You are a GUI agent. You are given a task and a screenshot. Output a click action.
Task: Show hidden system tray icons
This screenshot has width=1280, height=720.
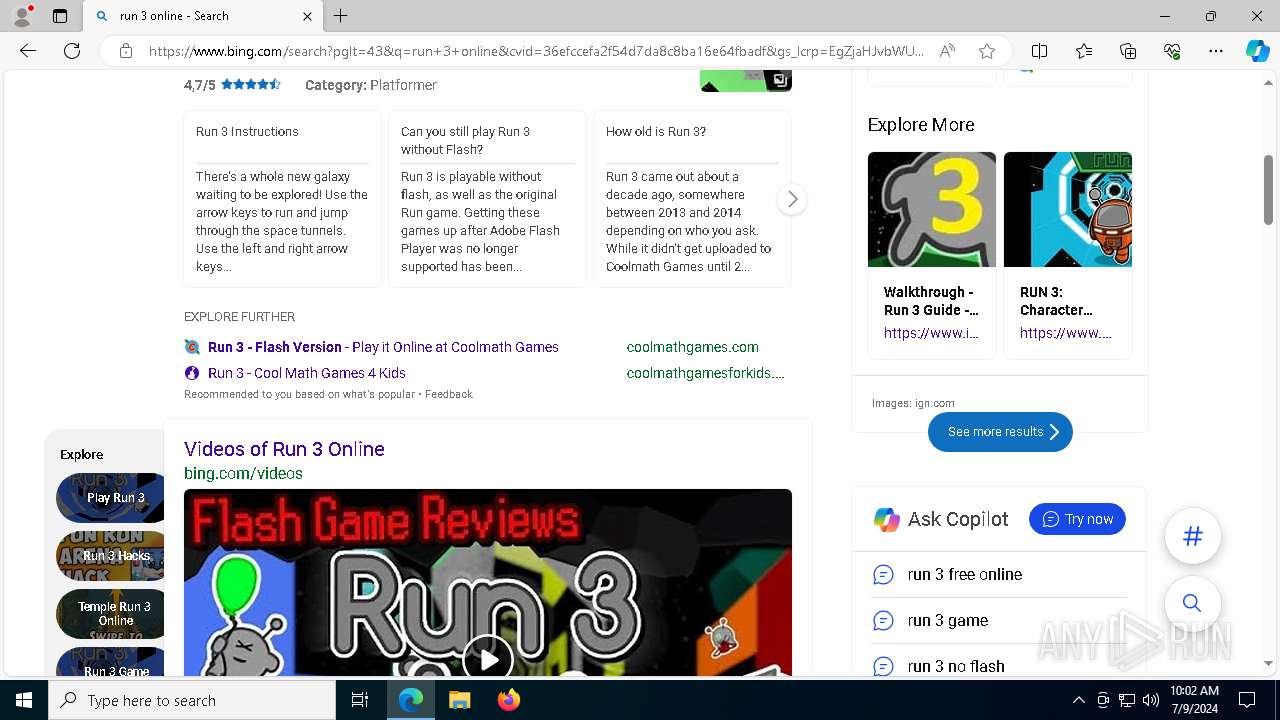coord(1078,700)
